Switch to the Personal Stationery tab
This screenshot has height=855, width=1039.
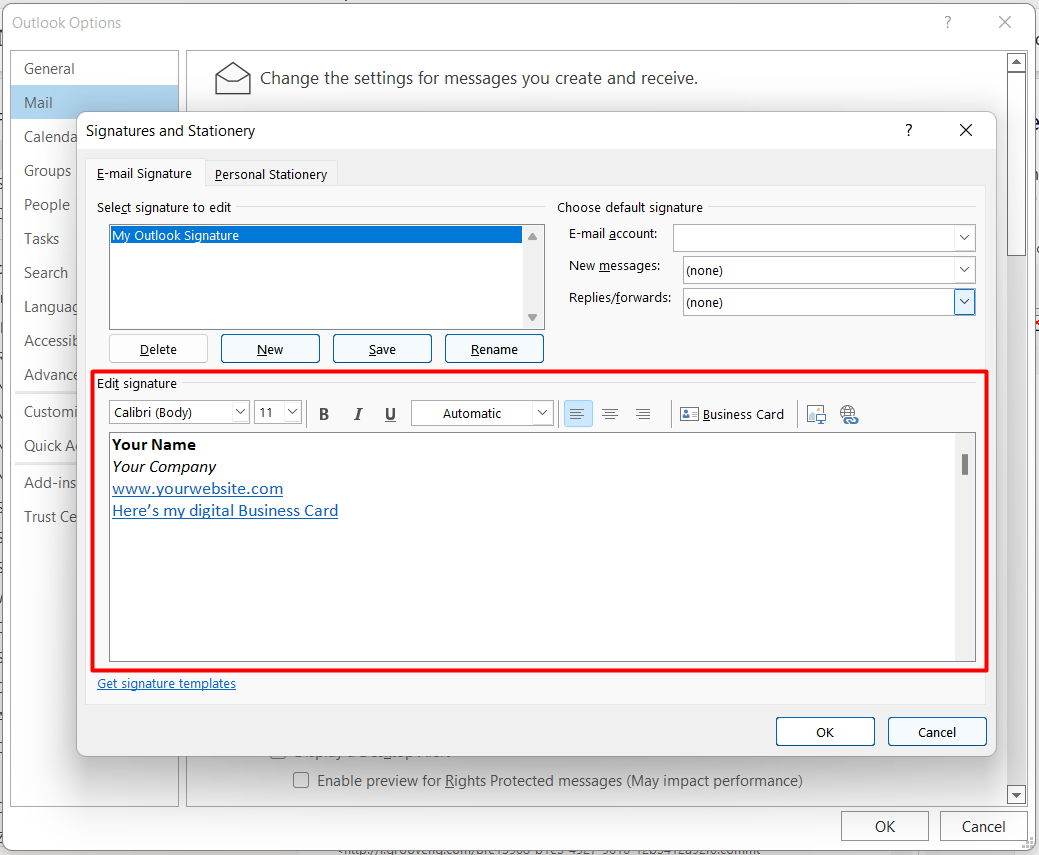(271, 174)
